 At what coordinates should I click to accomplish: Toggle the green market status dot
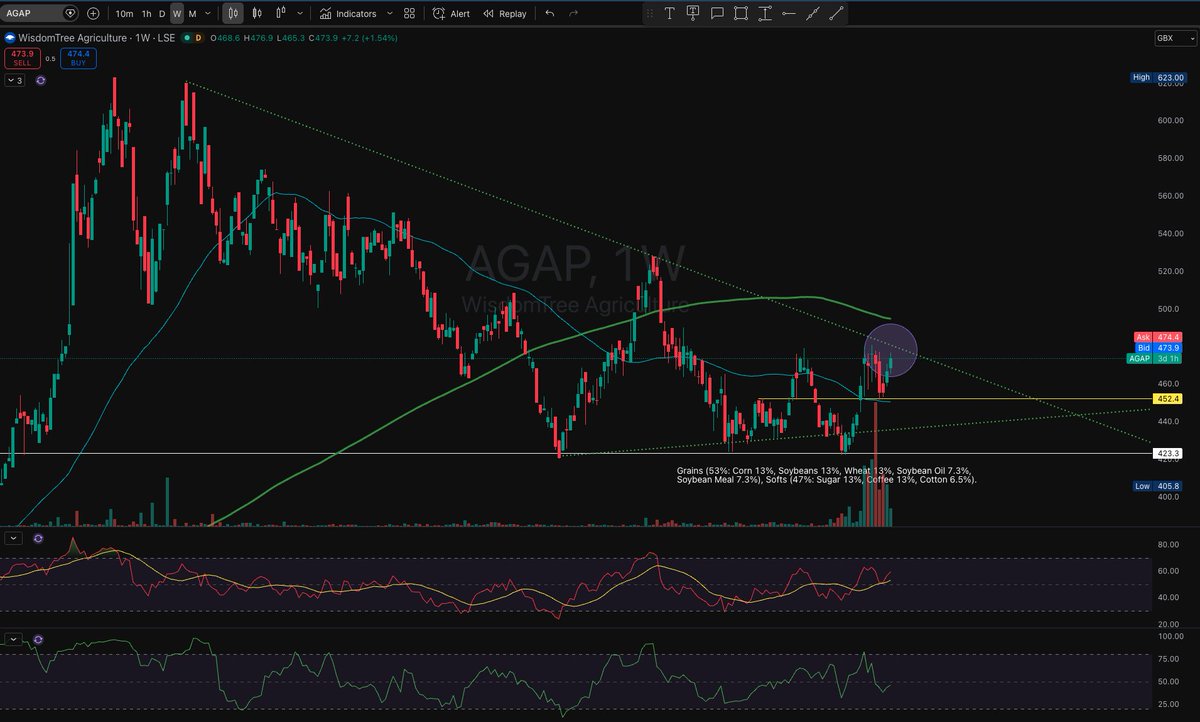185,38
